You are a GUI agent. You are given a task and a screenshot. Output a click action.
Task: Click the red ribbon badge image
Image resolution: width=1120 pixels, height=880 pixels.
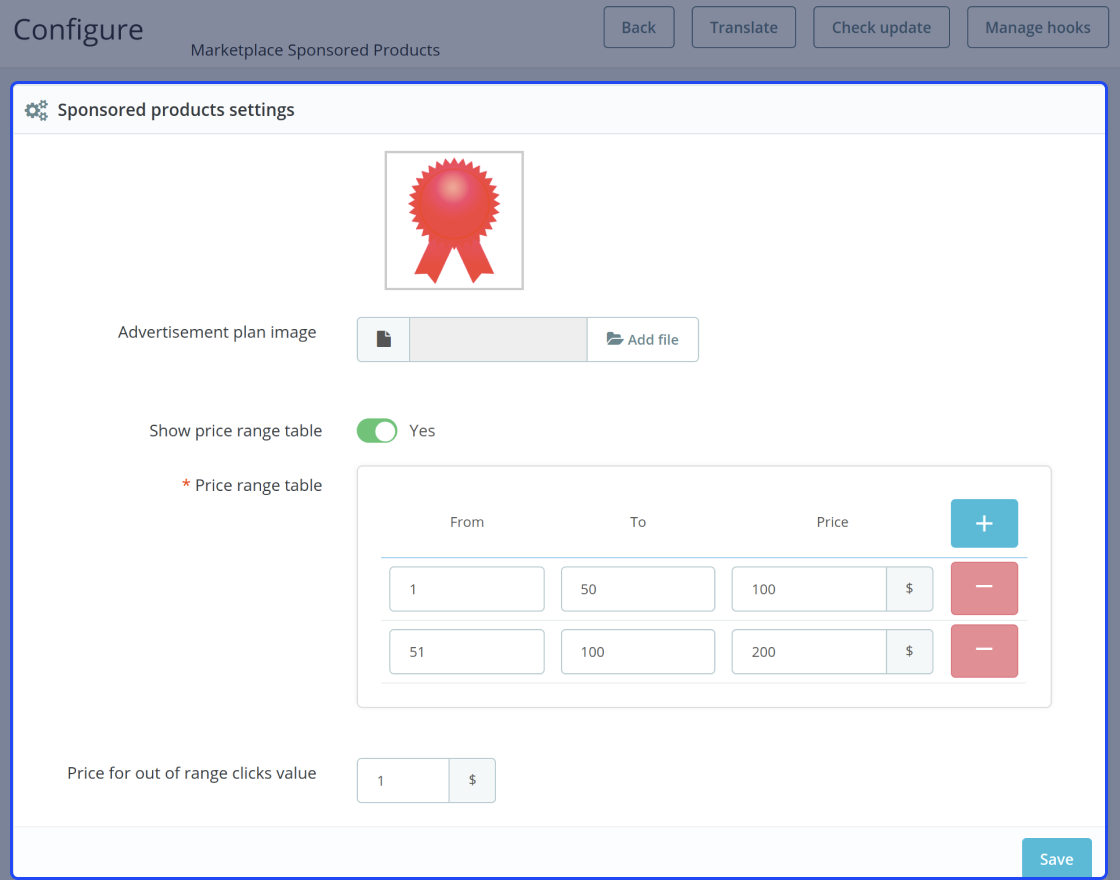(454, 220)
